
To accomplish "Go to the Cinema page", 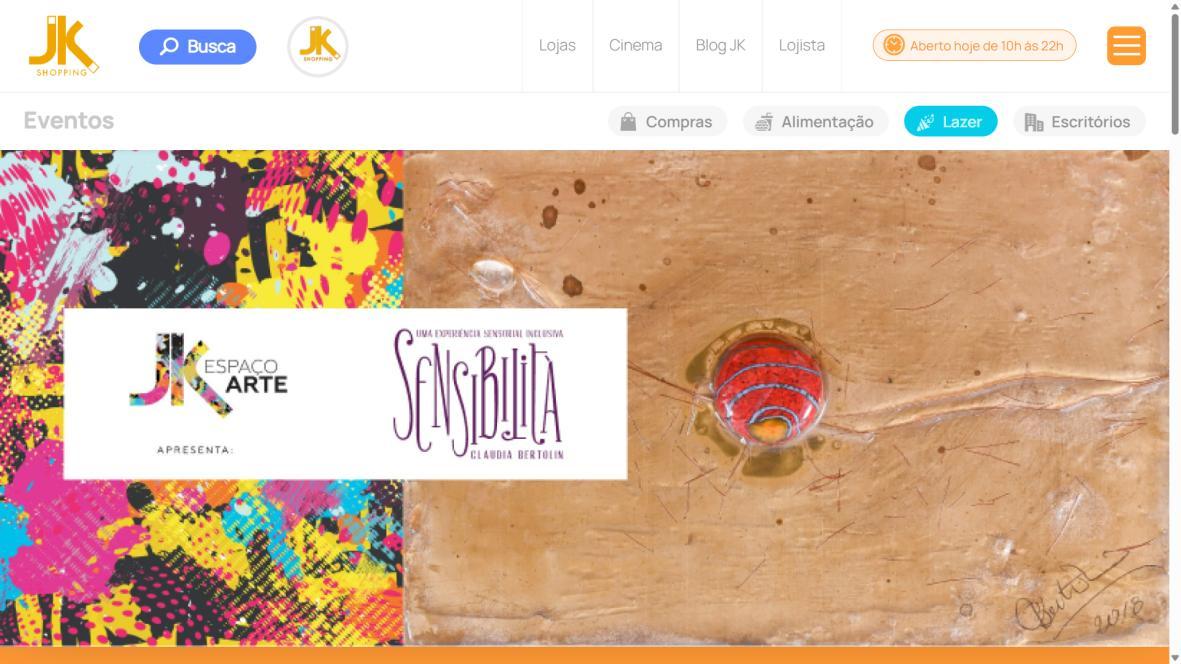I will point(636,45).
